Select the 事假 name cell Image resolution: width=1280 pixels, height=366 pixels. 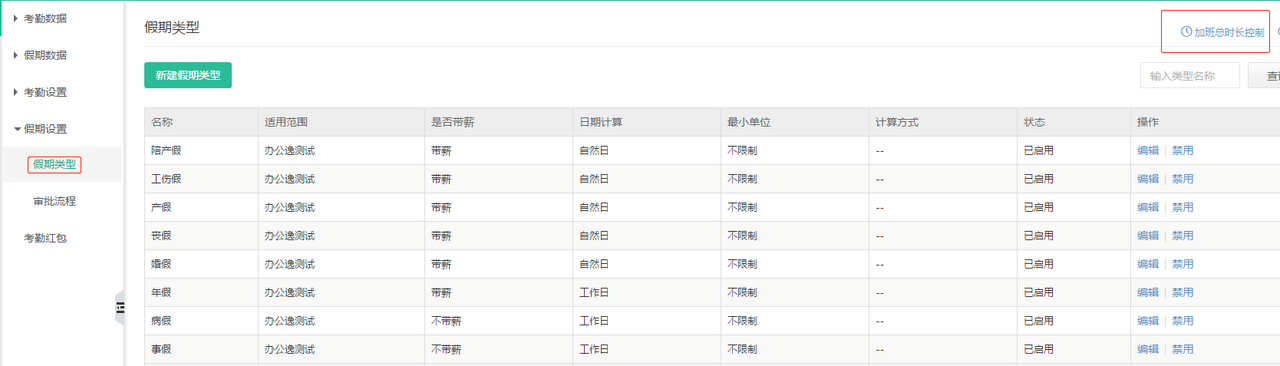pyautogui.click(x=161, y=349)
